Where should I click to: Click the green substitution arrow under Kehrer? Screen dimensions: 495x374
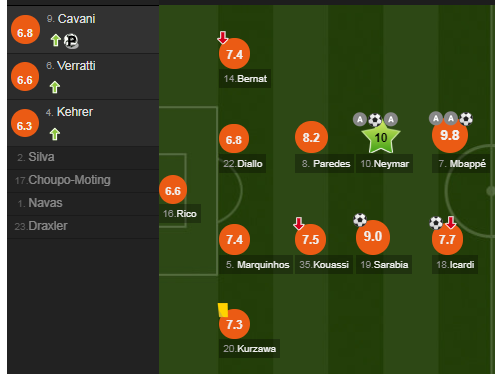55,134
